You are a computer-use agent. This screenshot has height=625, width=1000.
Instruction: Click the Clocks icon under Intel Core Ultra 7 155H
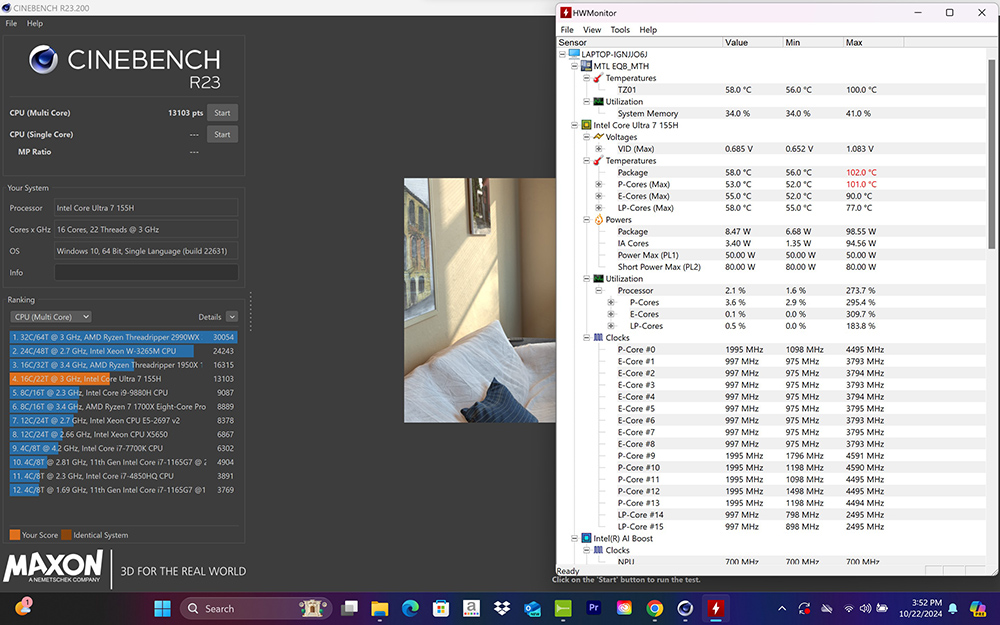click(598, 337)
